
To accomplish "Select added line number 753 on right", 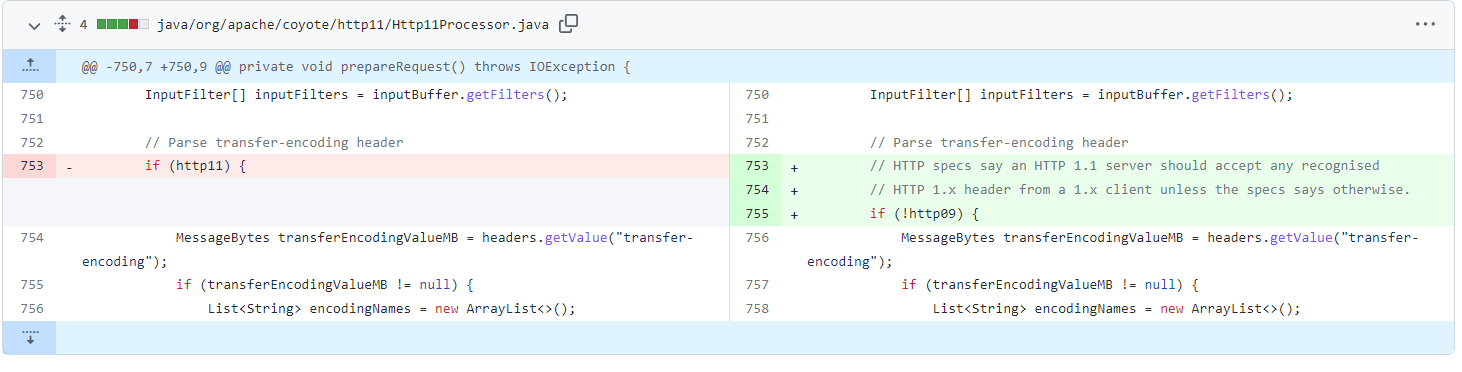I will [x=756, y=166].
